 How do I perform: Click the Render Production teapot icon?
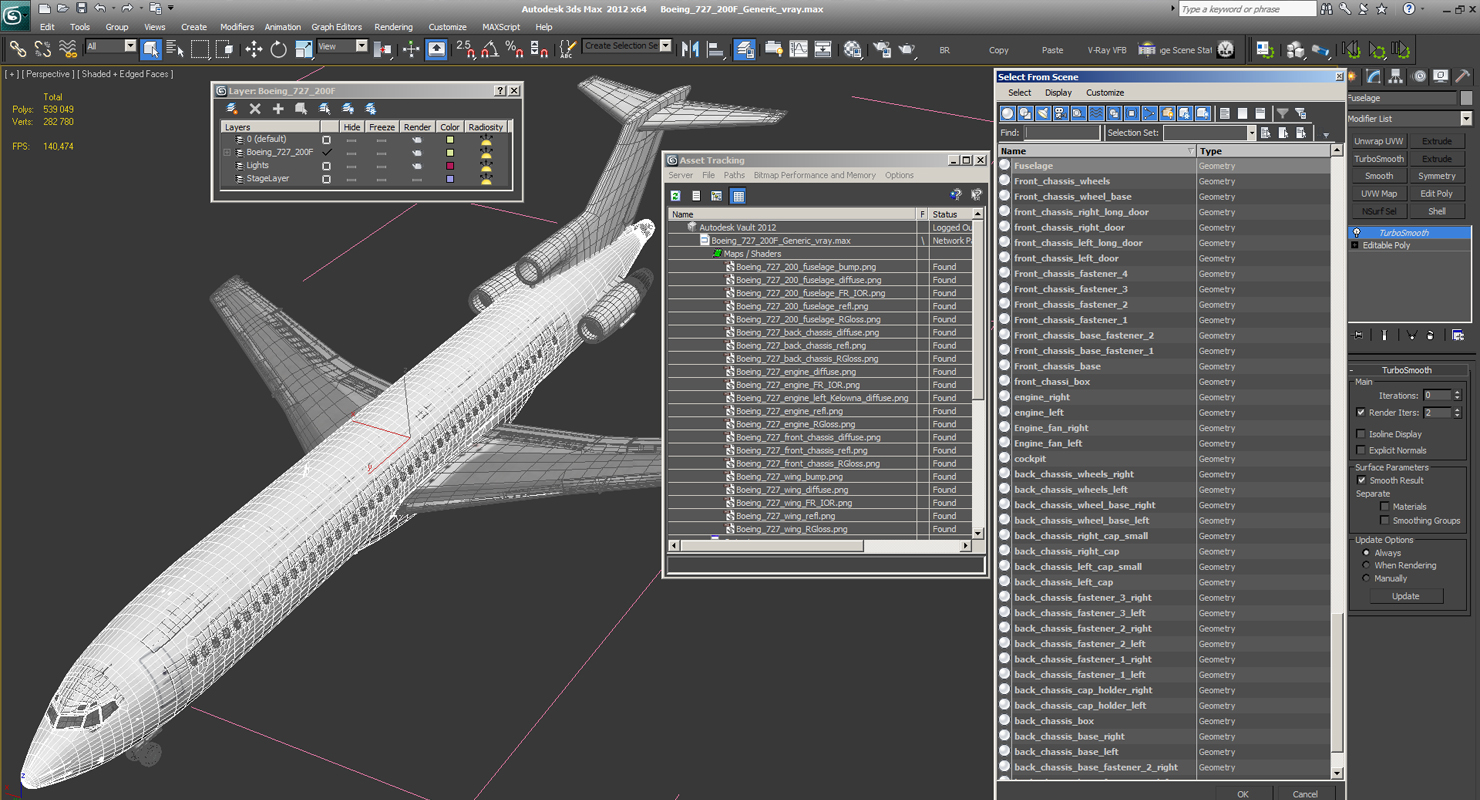(x=906, y=49)
